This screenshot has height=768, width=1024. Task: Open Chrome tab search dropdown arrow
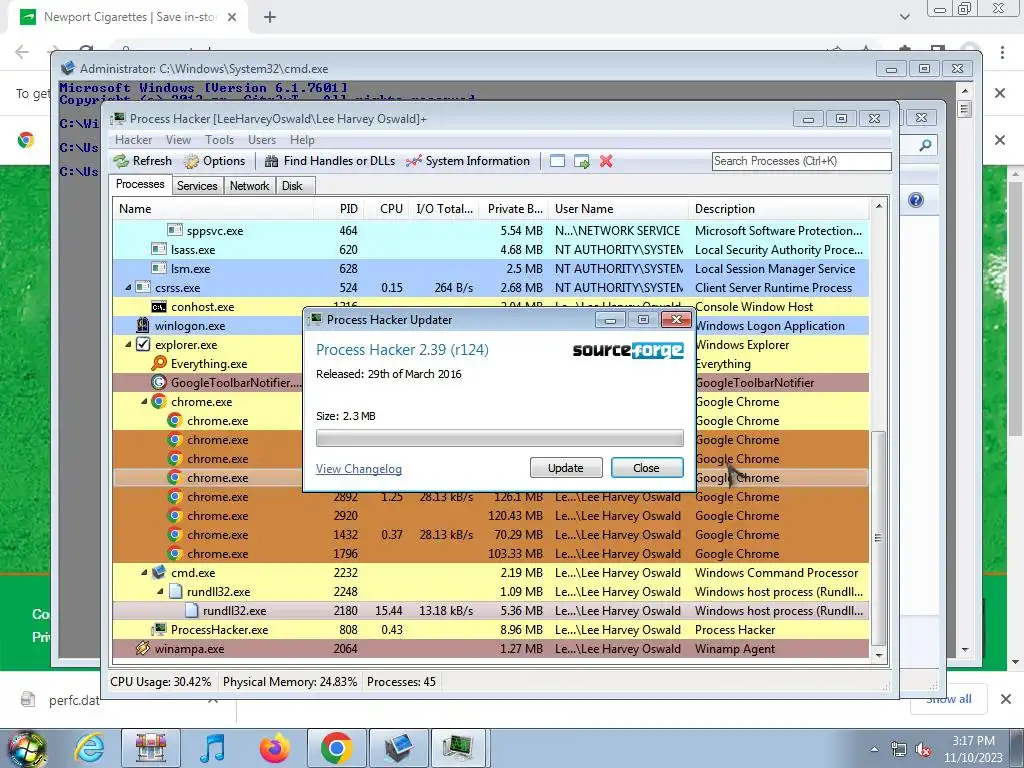[904, 17]
